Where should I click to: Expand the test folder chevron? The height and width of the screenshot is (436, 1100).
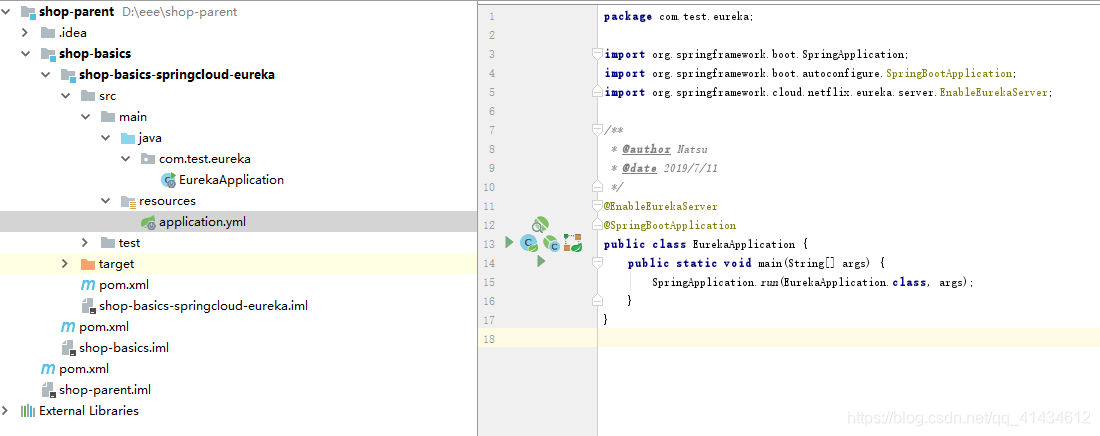(x=85, y=243)
